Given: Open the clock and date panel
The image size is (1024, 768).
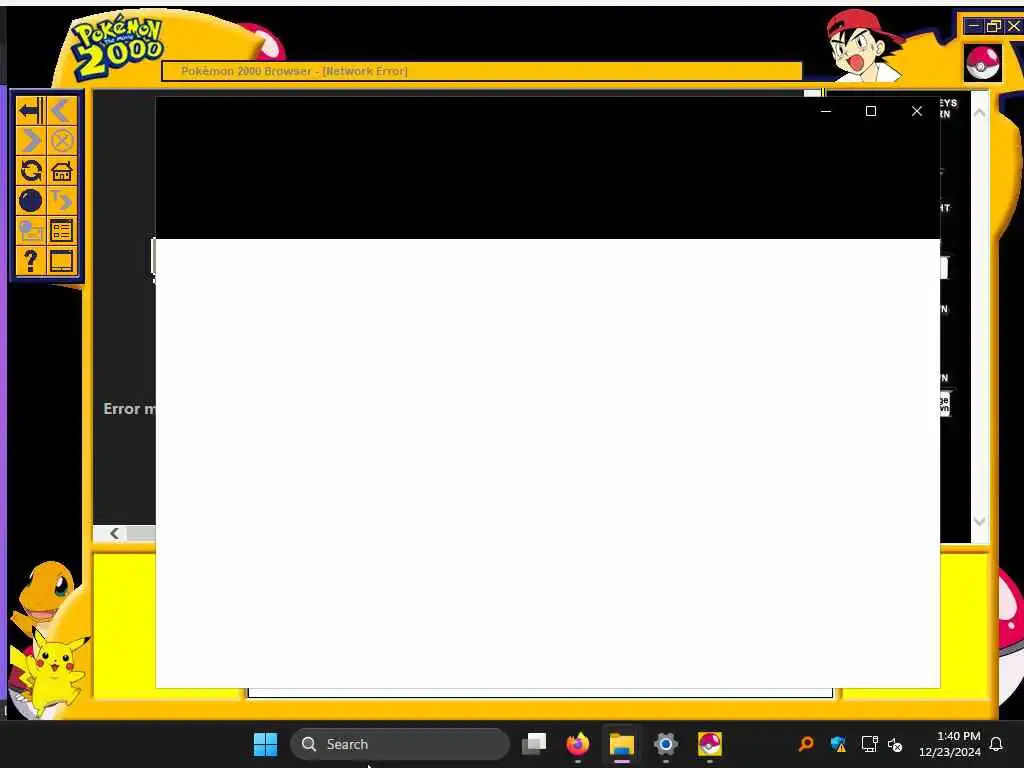Looking at the screenshot, I should pos(950,744).
